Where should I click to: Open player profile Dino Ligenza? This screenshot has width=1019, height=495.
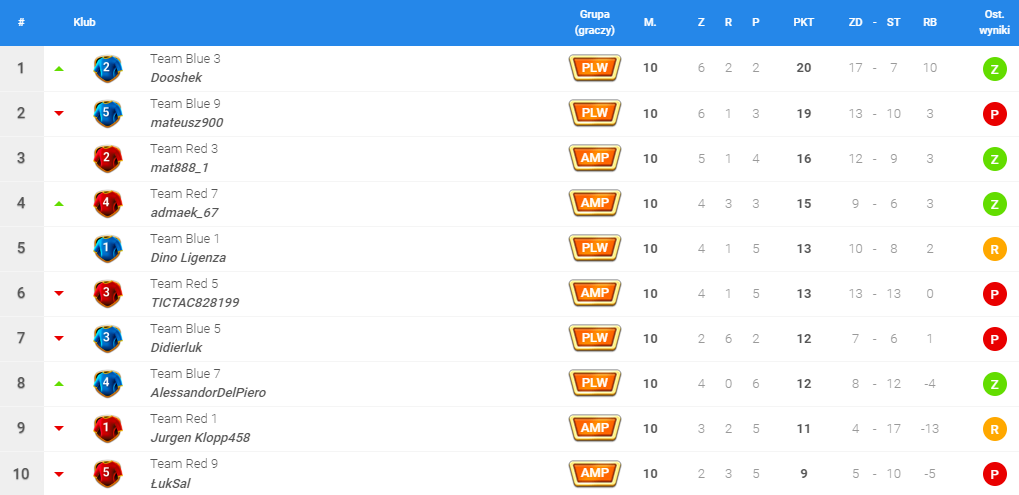pos(188,257)
